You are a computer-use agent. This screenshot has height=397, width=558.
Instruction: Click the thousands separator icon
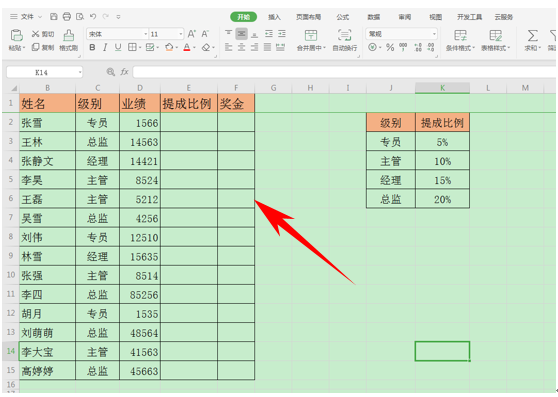(x=403, y=47)
